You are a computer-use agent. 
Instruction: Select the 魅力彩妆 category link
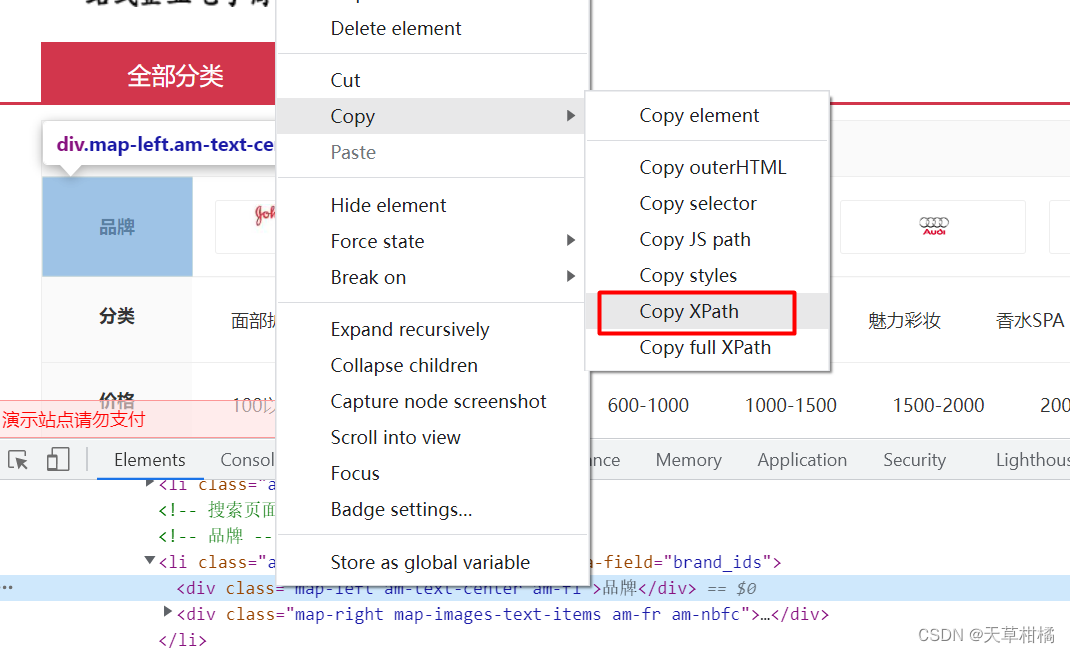pyautogui.click(x=904, y=321)
